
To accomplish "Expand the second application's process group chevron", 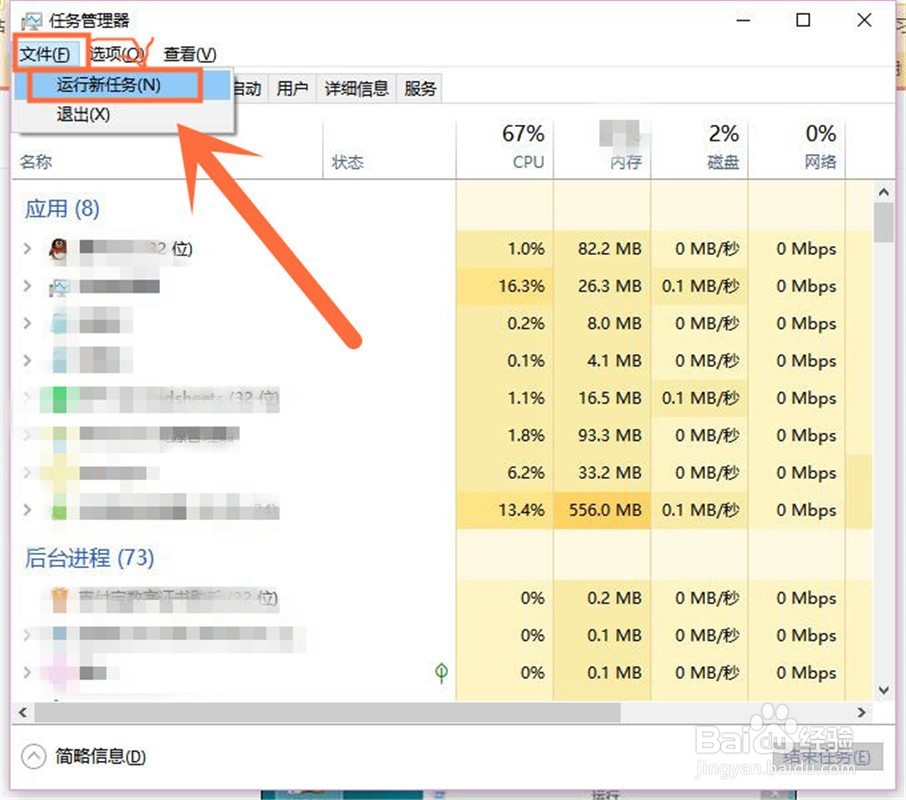I will click(27, 287).
